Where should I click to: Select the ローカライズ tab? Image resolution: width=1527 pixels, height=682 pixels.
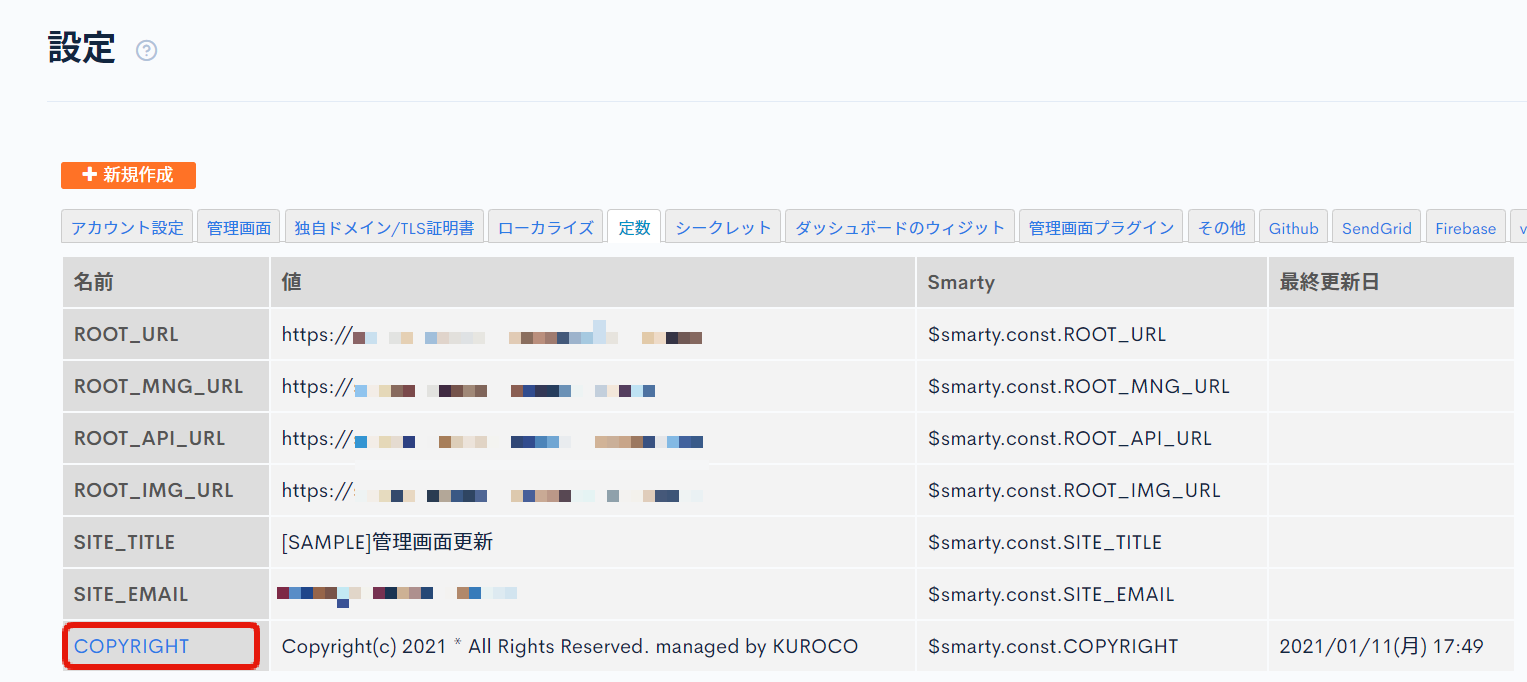546,227
